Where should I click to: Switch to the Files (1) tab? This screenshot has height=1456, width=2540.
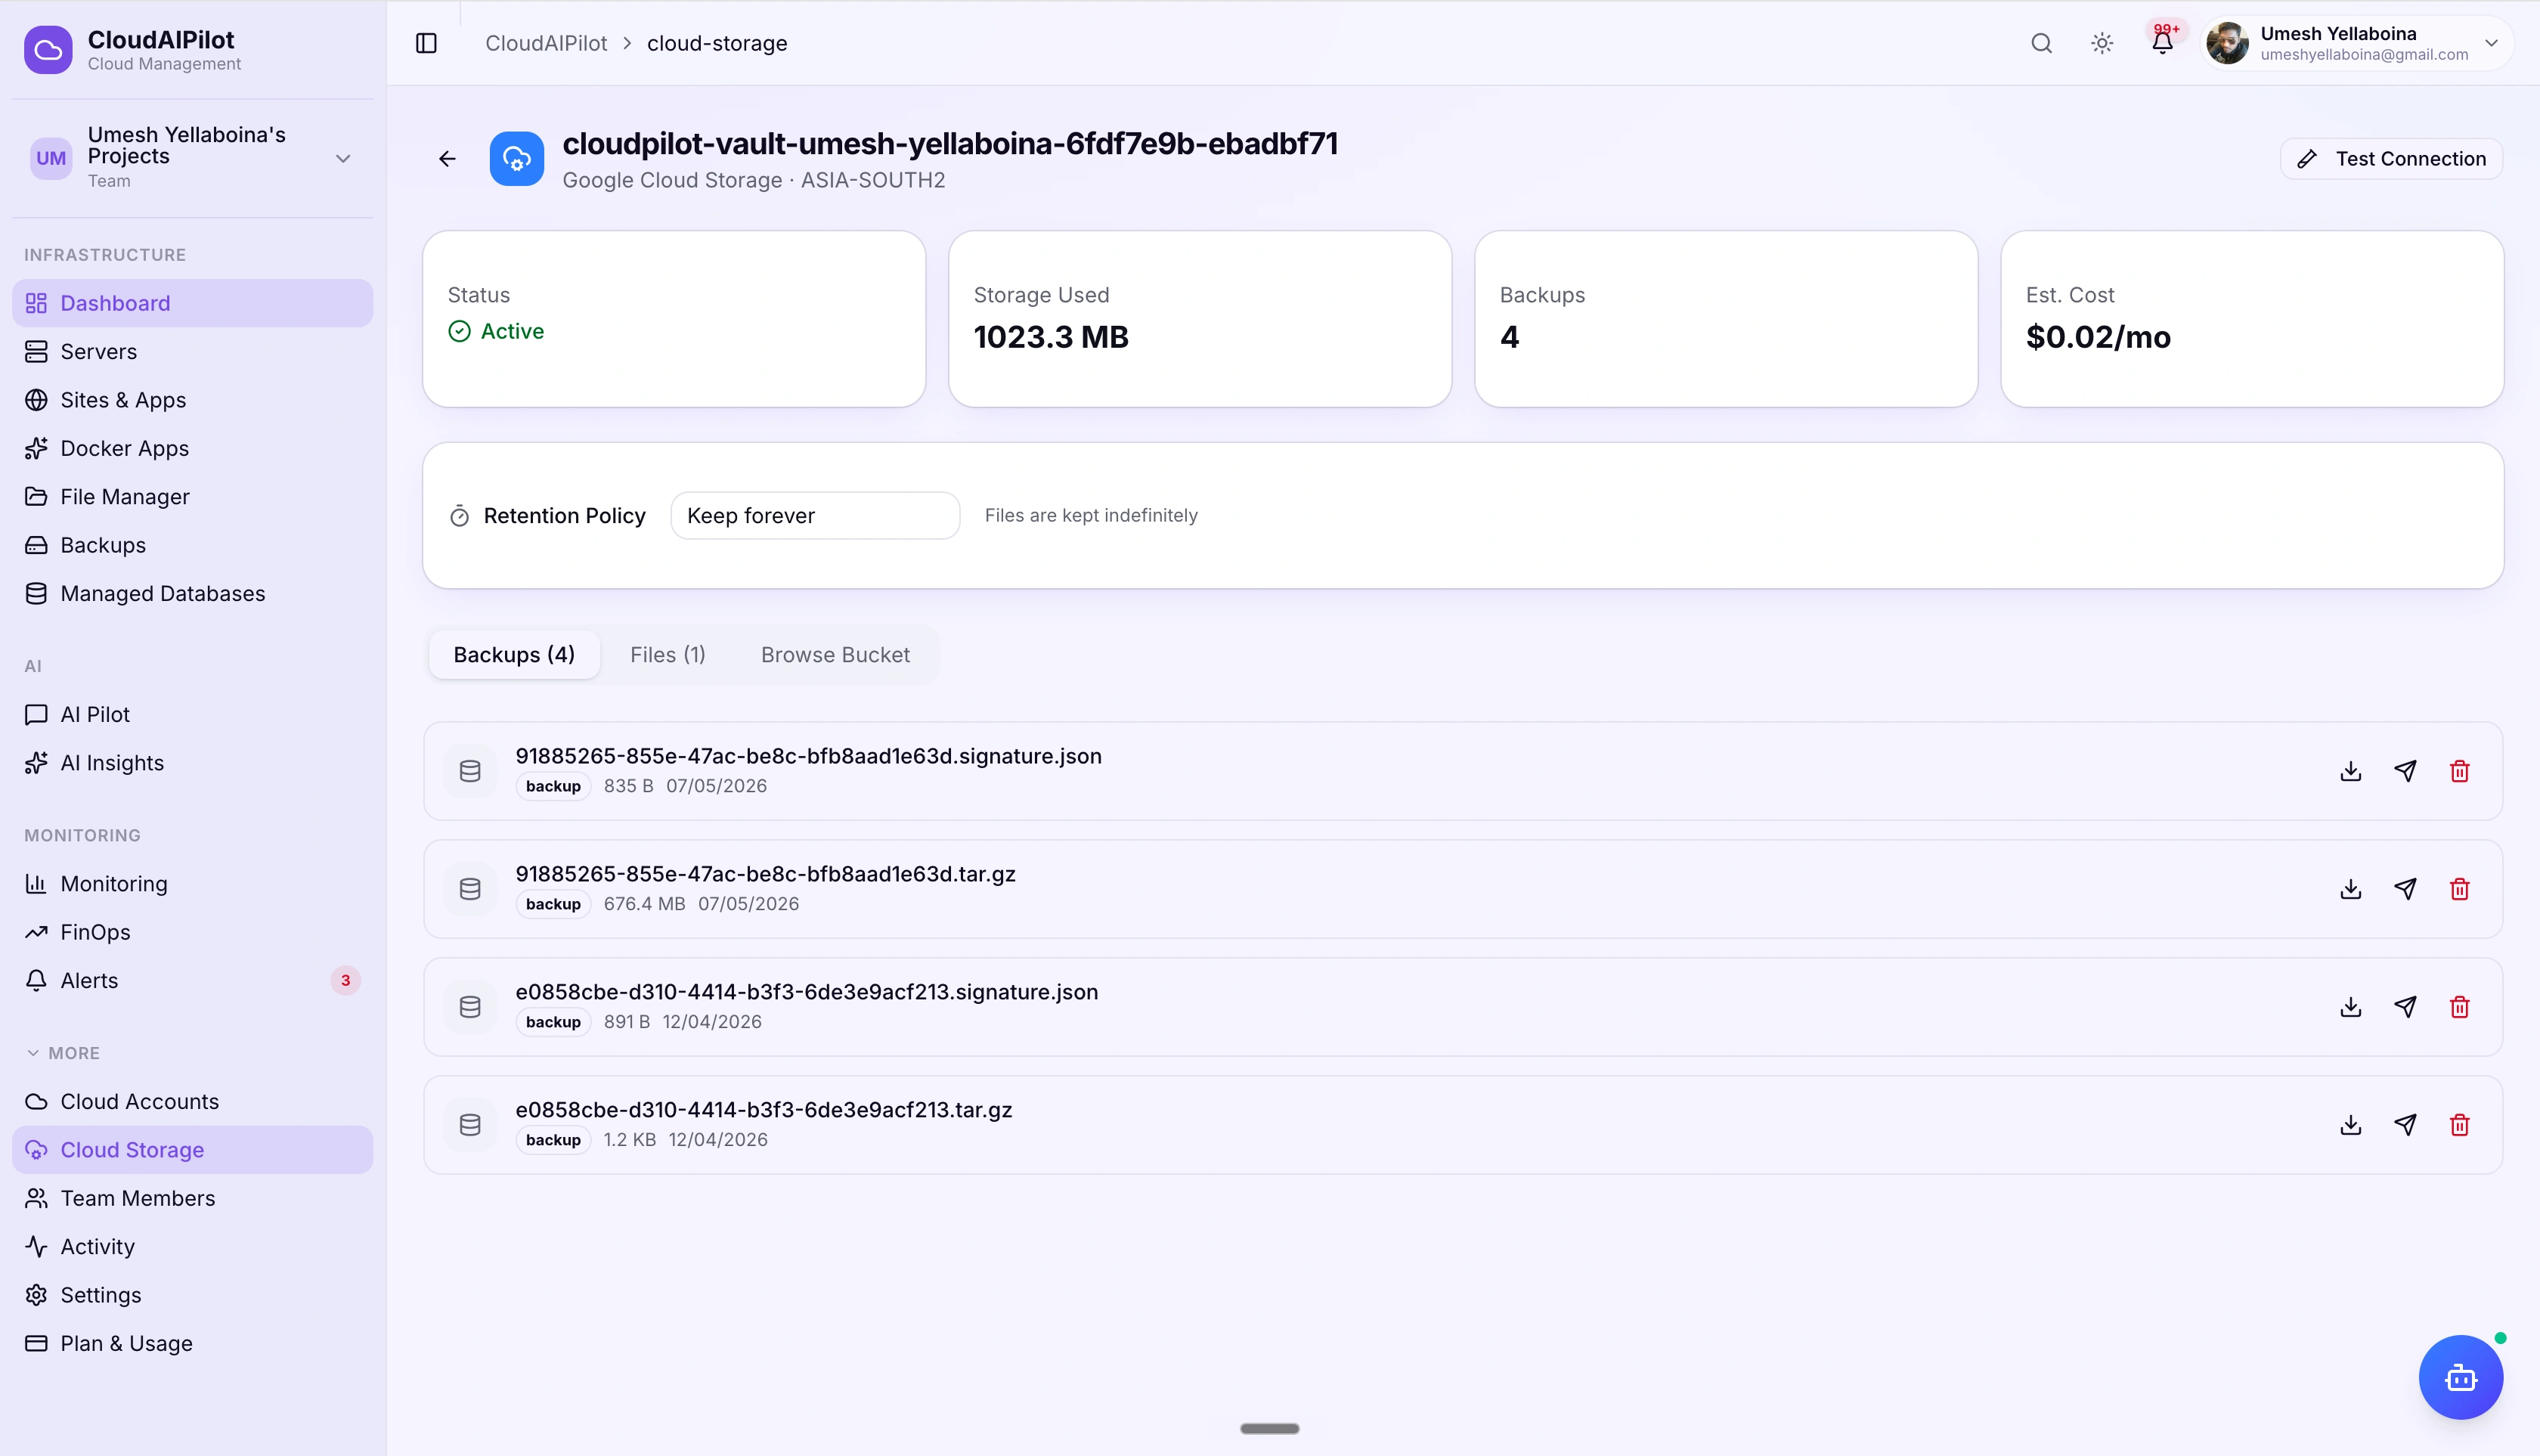[x=667, y=655]
